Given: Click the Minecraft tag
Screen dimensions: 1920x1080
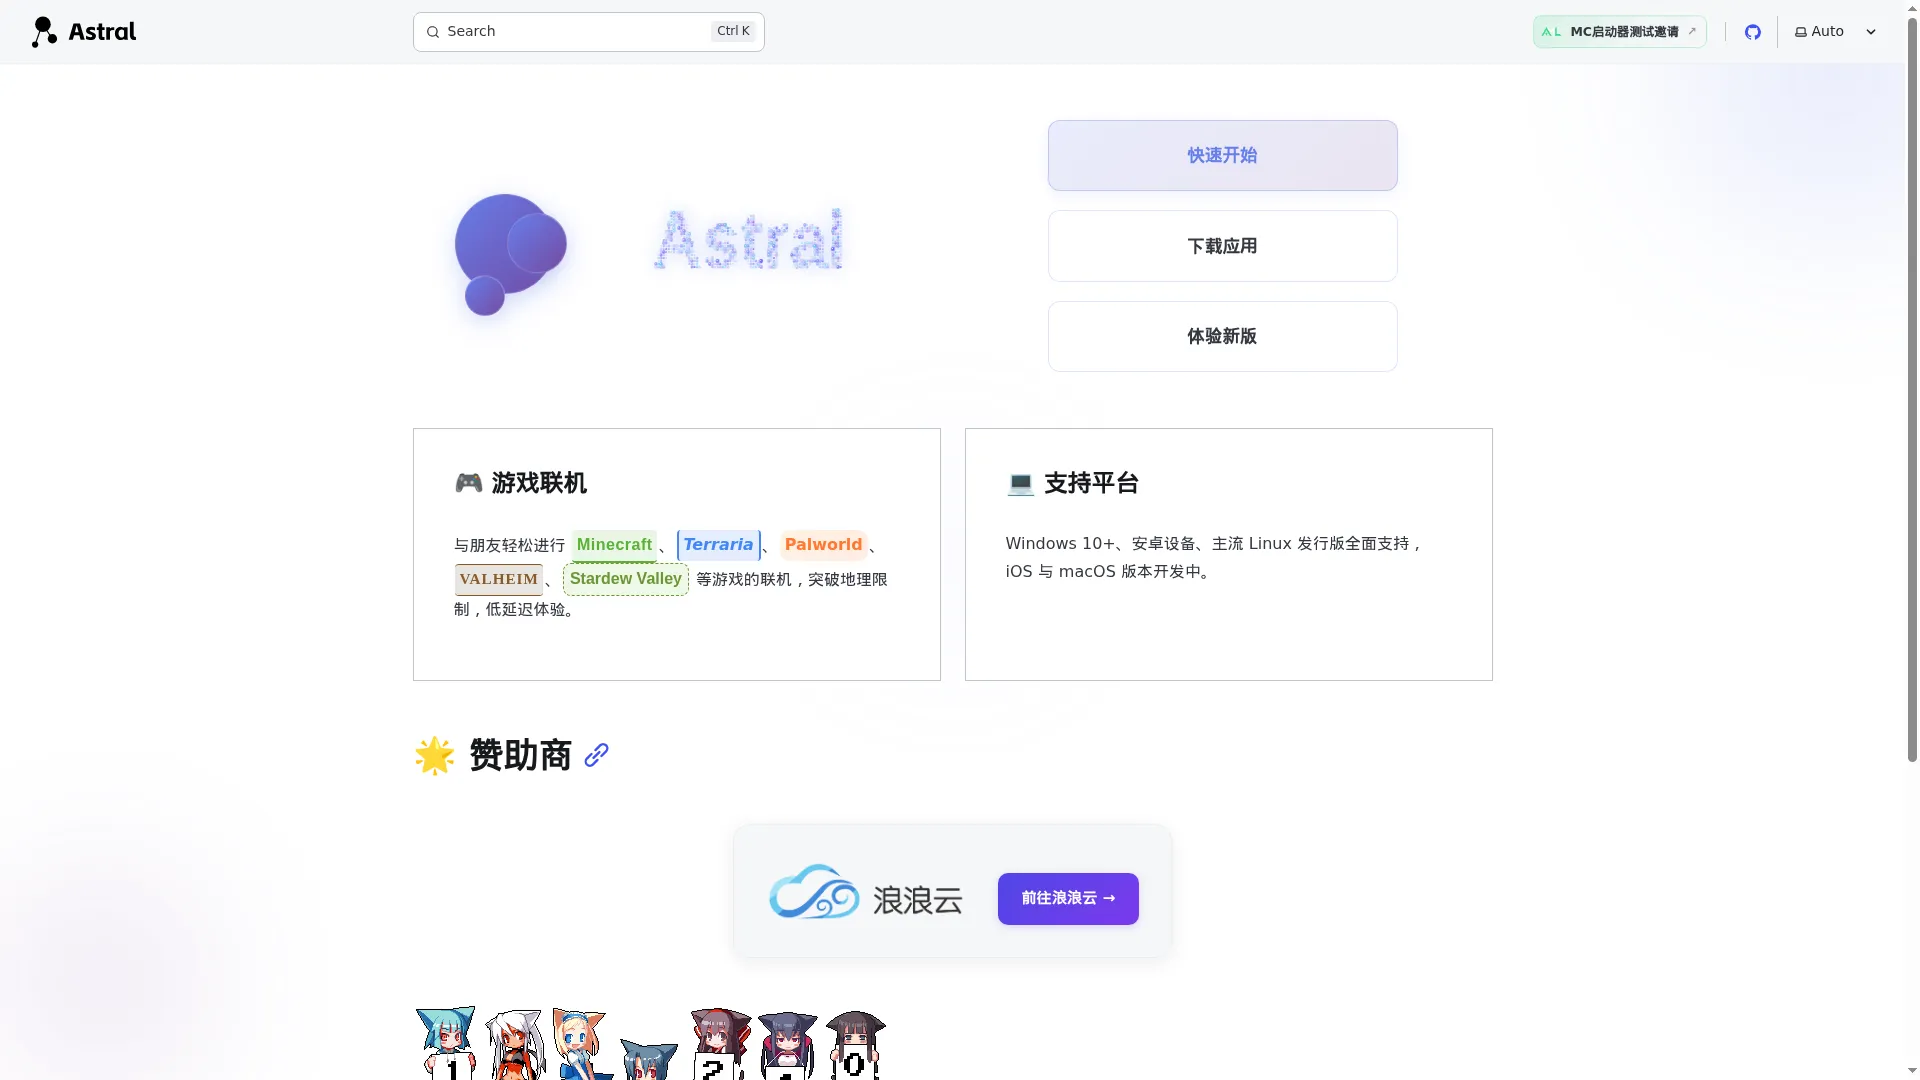Looking at the screenshot, I should (x=614, y=545).
